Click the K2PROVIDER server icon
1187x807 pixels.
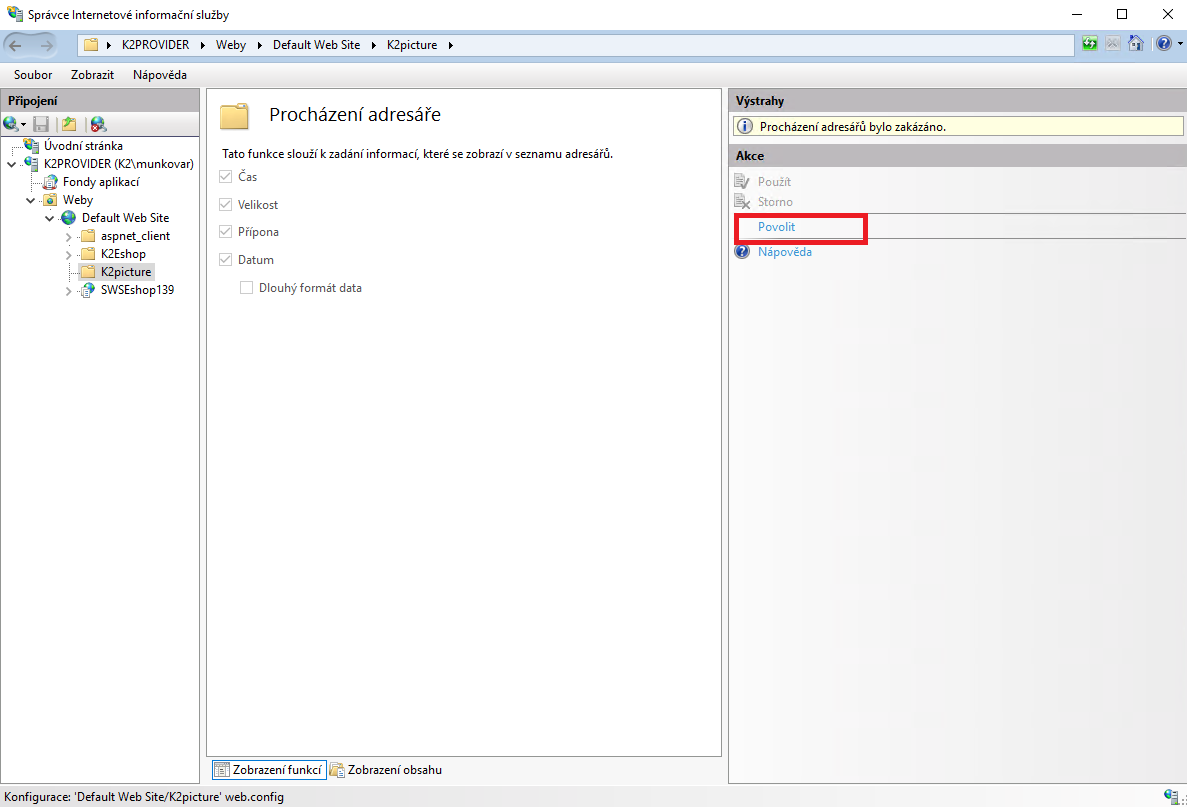click(x=31, y=164)
